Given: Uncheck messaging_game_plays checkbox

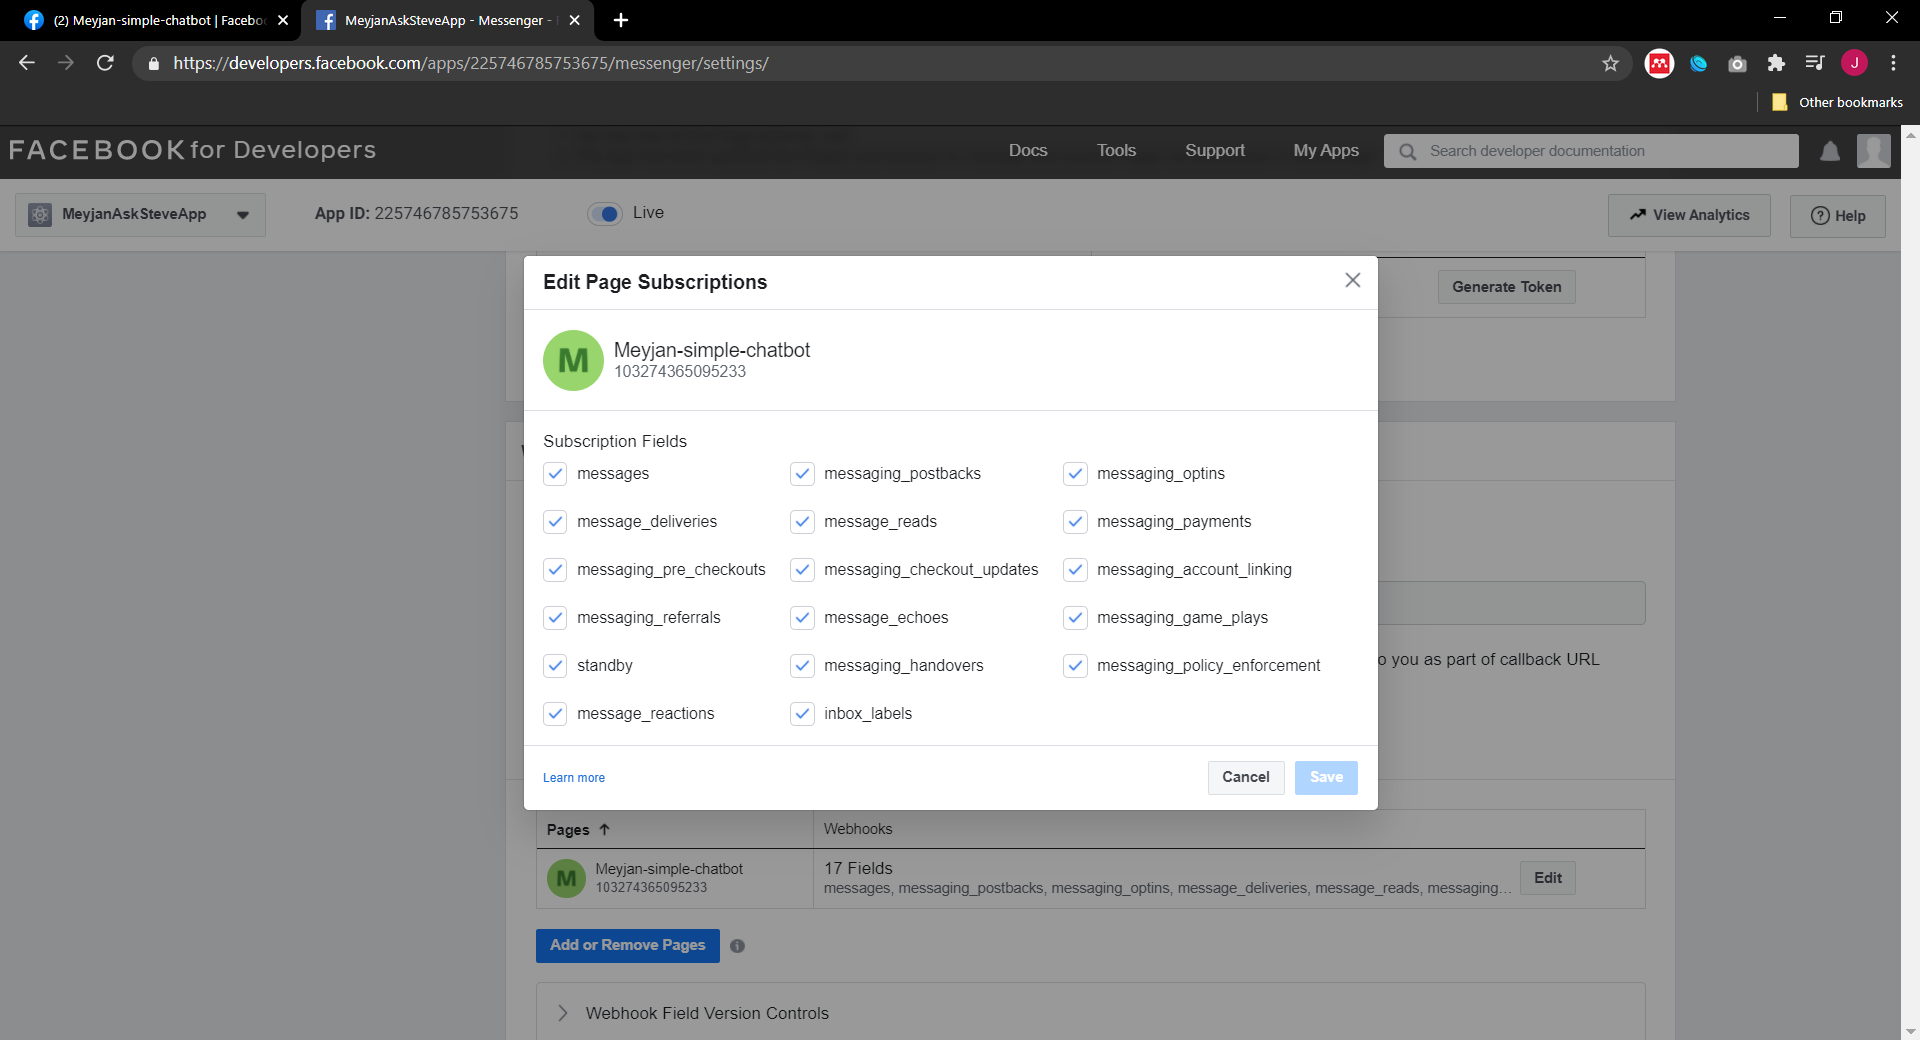Looking at the screenshot, I should point(1075,617).
